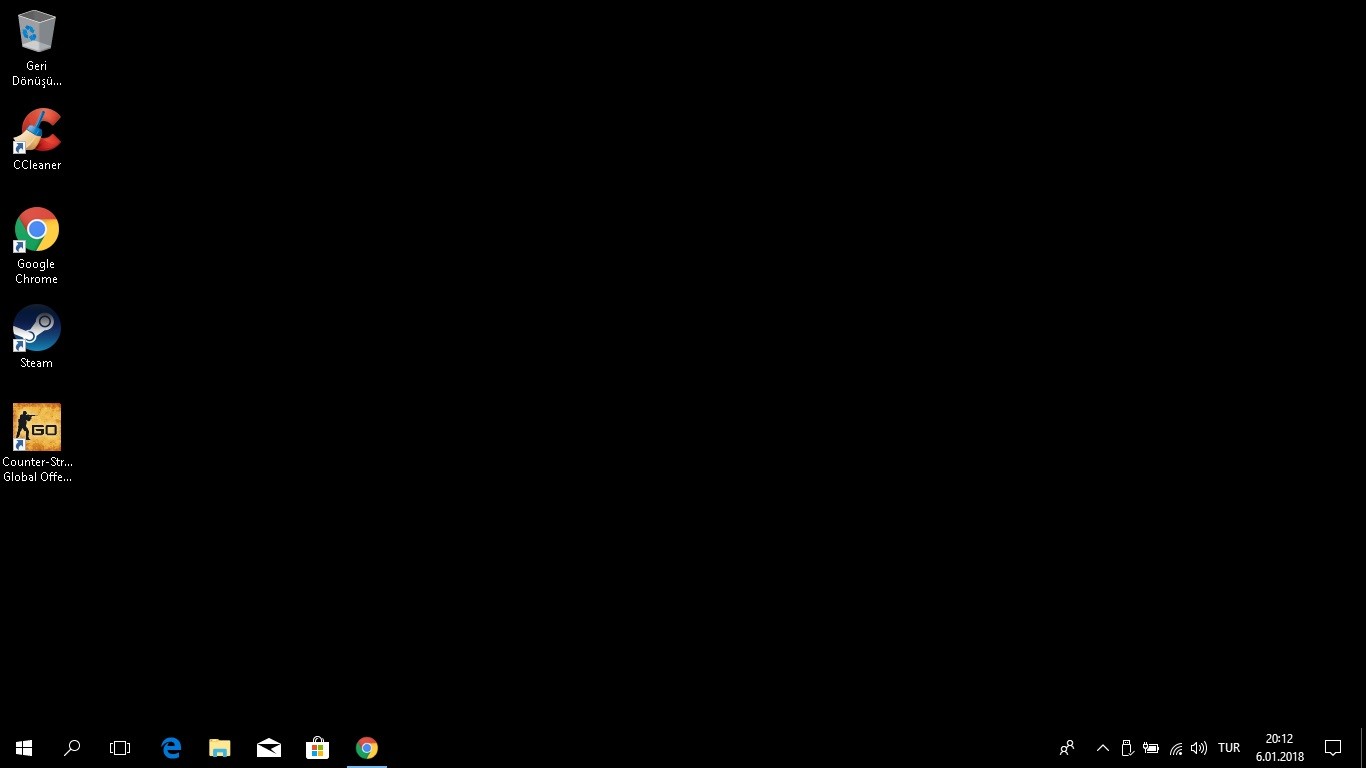Image resolution: width=1366 pixels, height=768 pixels.
Task: Click the TUR input language indicator
Action: (x=1229, y=748)
